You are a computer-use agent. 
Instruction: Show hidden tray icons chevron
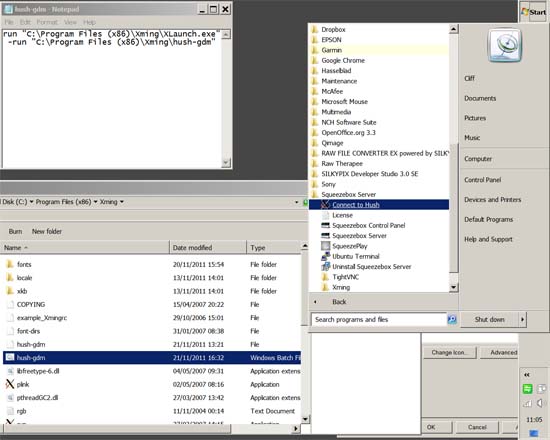527,375
